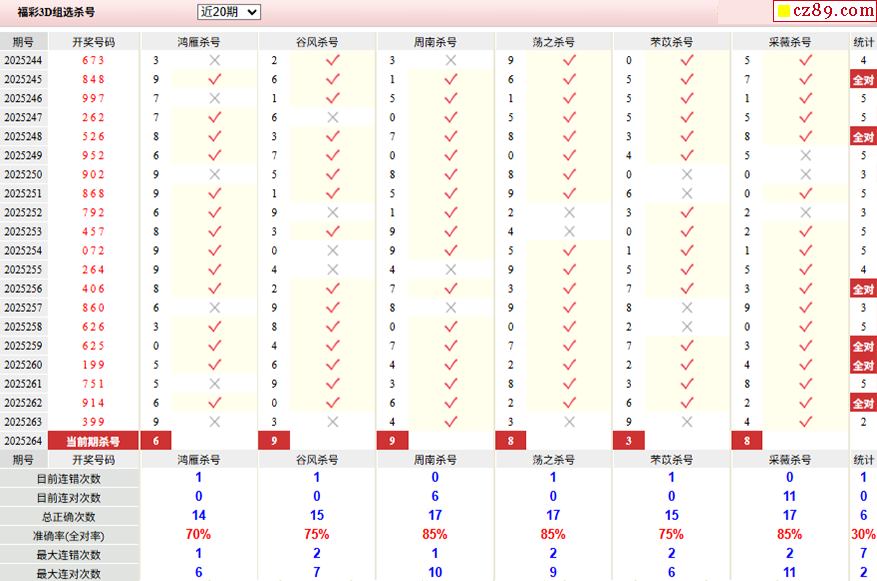The width and height of the screenshot is (877, 581).
Task: Click the X mark for 鸿雁杀号 in row 2025261
Action: tap(214, 383)
